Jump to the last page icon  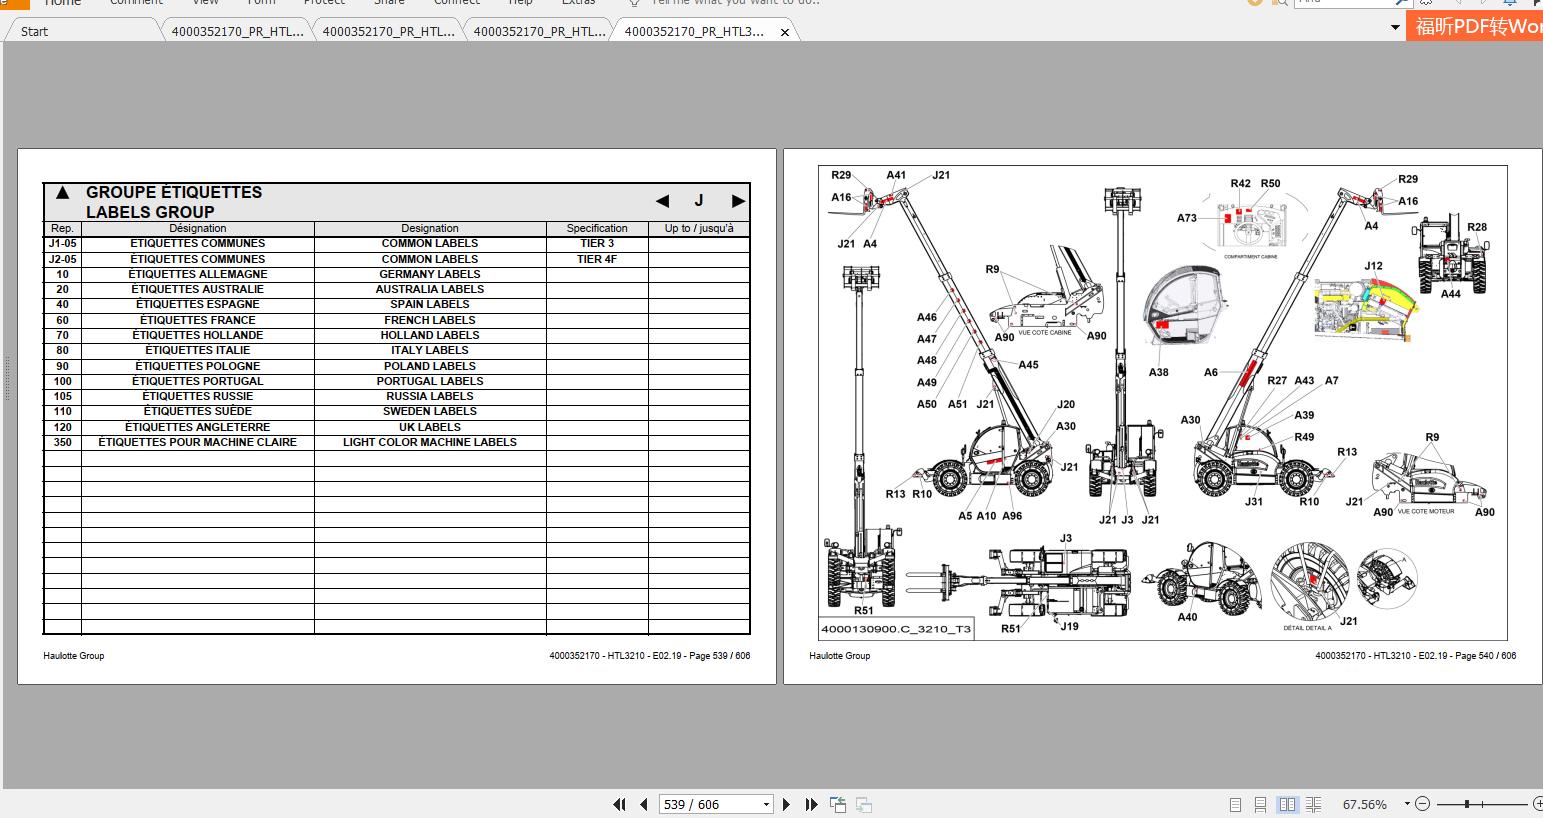pos(811,803)
